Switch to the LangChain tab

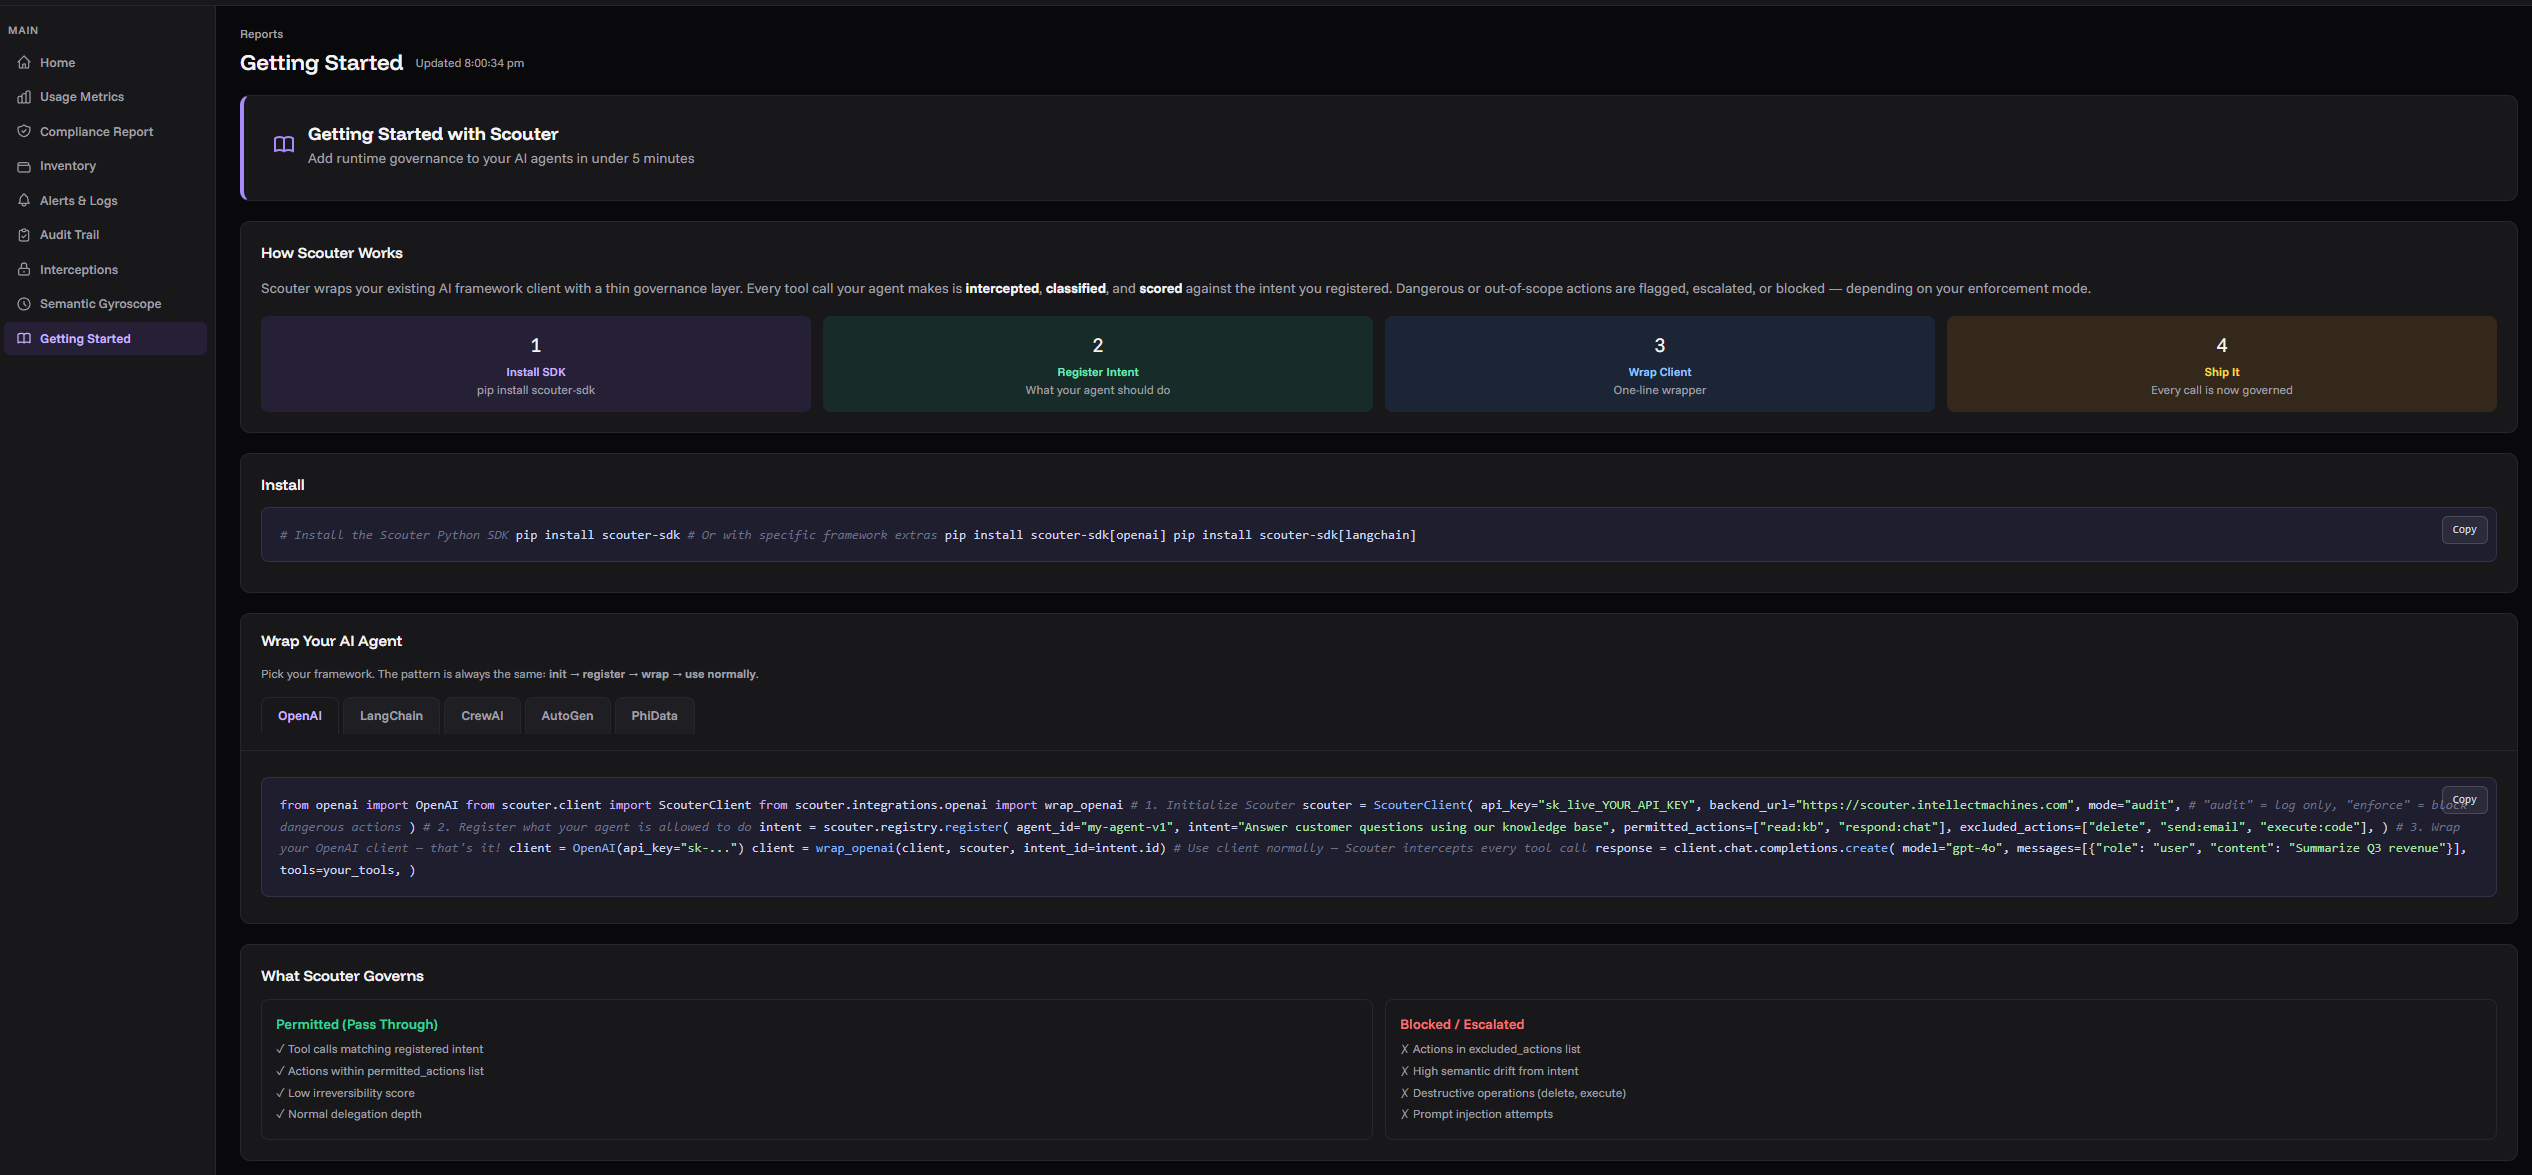point(391,716)
